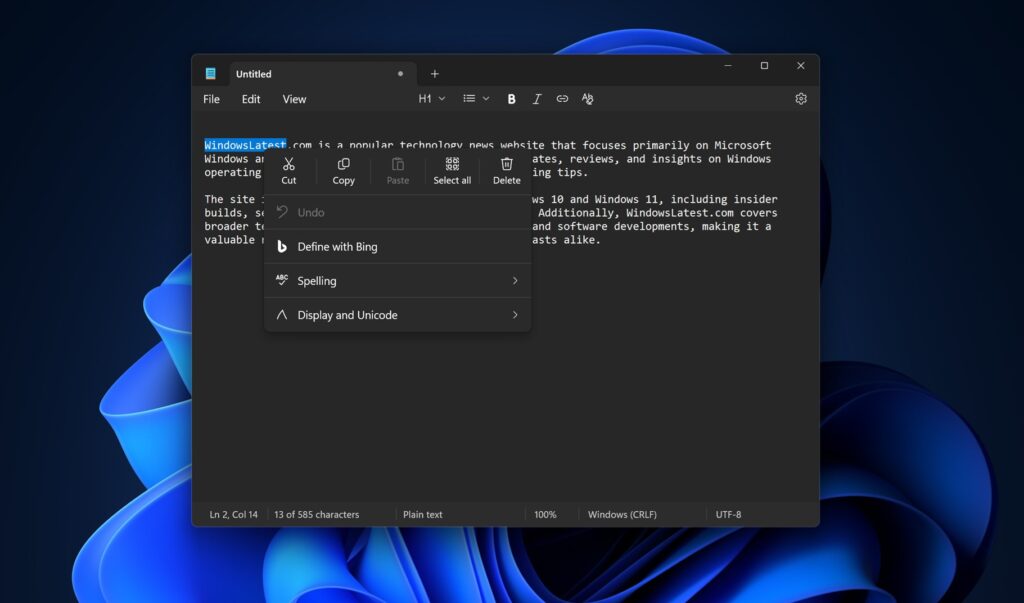1024x603 pixels.
Task: Open a new tab with the plus button
Action: pyautogui.click(x=434, y=73)
